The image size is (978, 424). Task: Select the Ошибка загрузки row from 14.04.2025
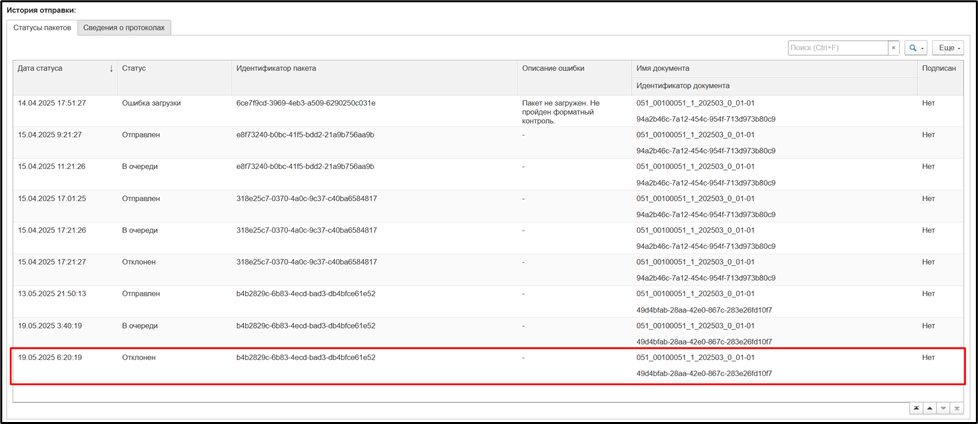tap(489, 111)
